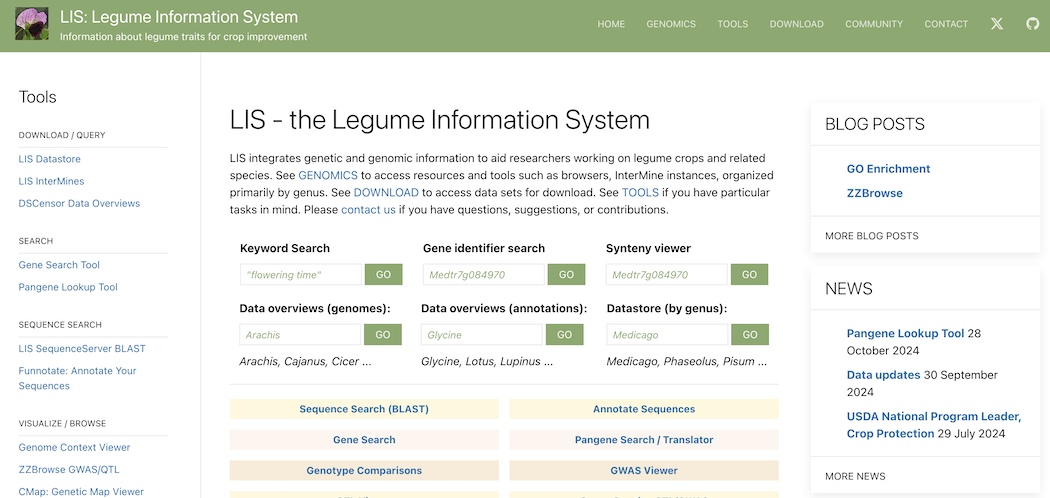
Task: Open the GENOMICS menu item
Action: pos(671,24)
